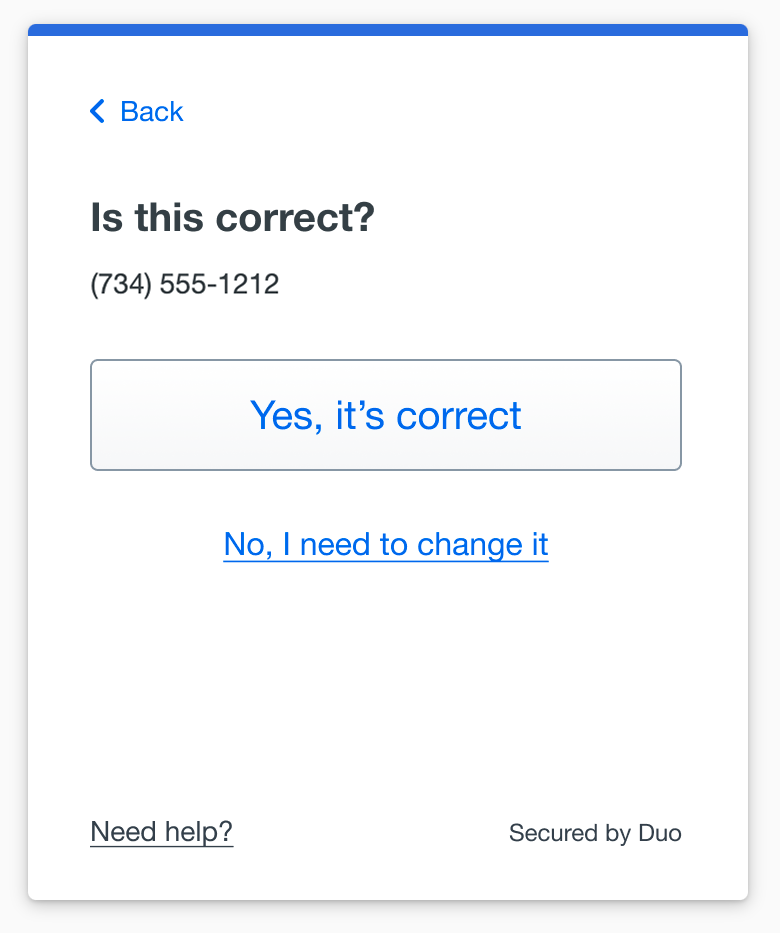This screenshot has height=933, width=780.
Task: Return to previous step using Back
Action: pos(135,111)
